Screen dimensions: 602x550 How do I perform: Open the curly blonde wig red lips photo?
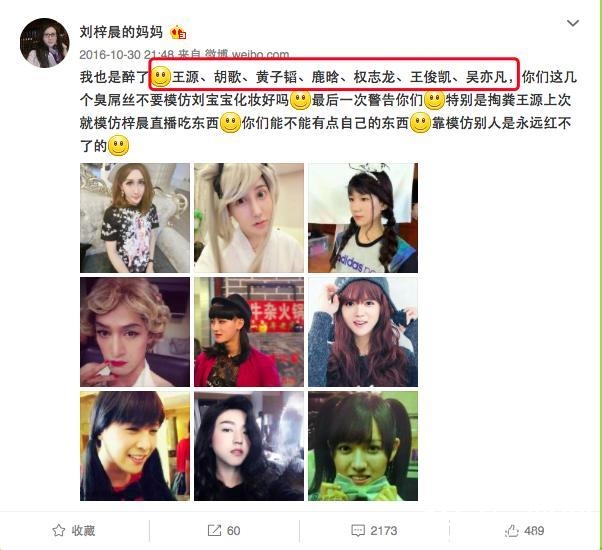pos(135,332)
